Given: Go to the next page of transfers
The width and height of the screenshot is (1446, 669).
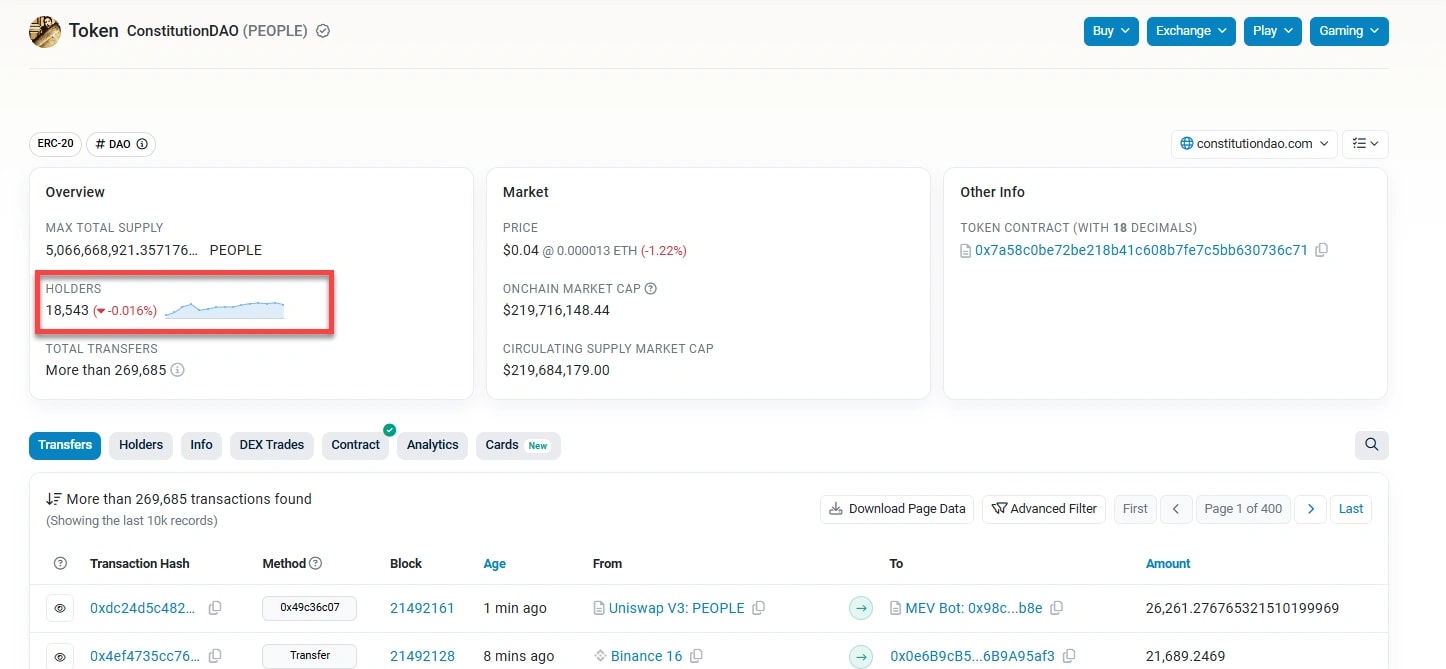Looking at the screenshot, I should click(1310, 509).
